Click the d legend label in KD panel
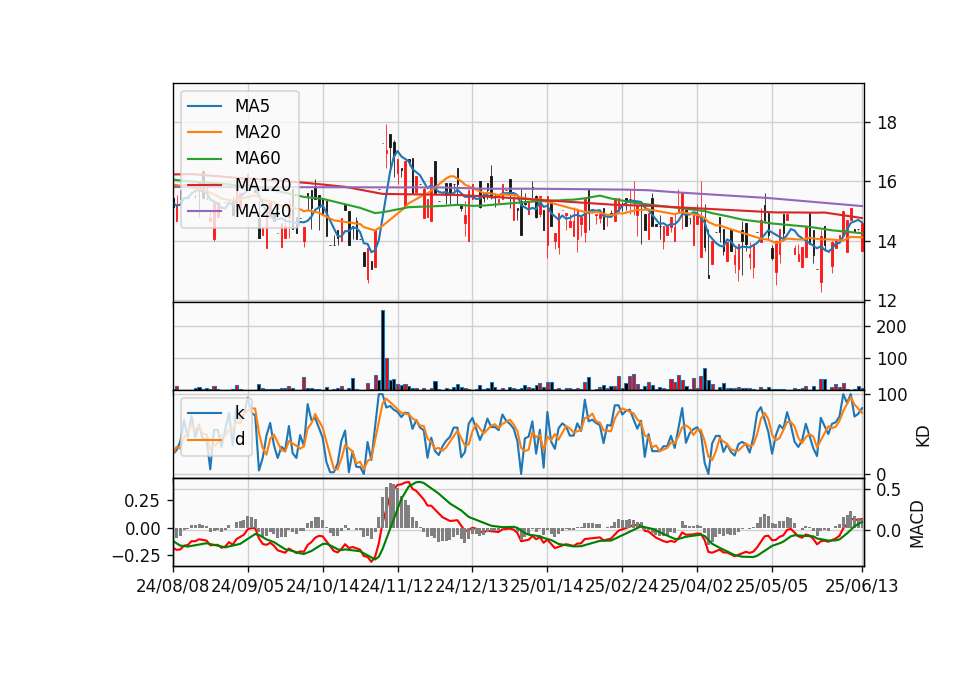 (239, 439)
